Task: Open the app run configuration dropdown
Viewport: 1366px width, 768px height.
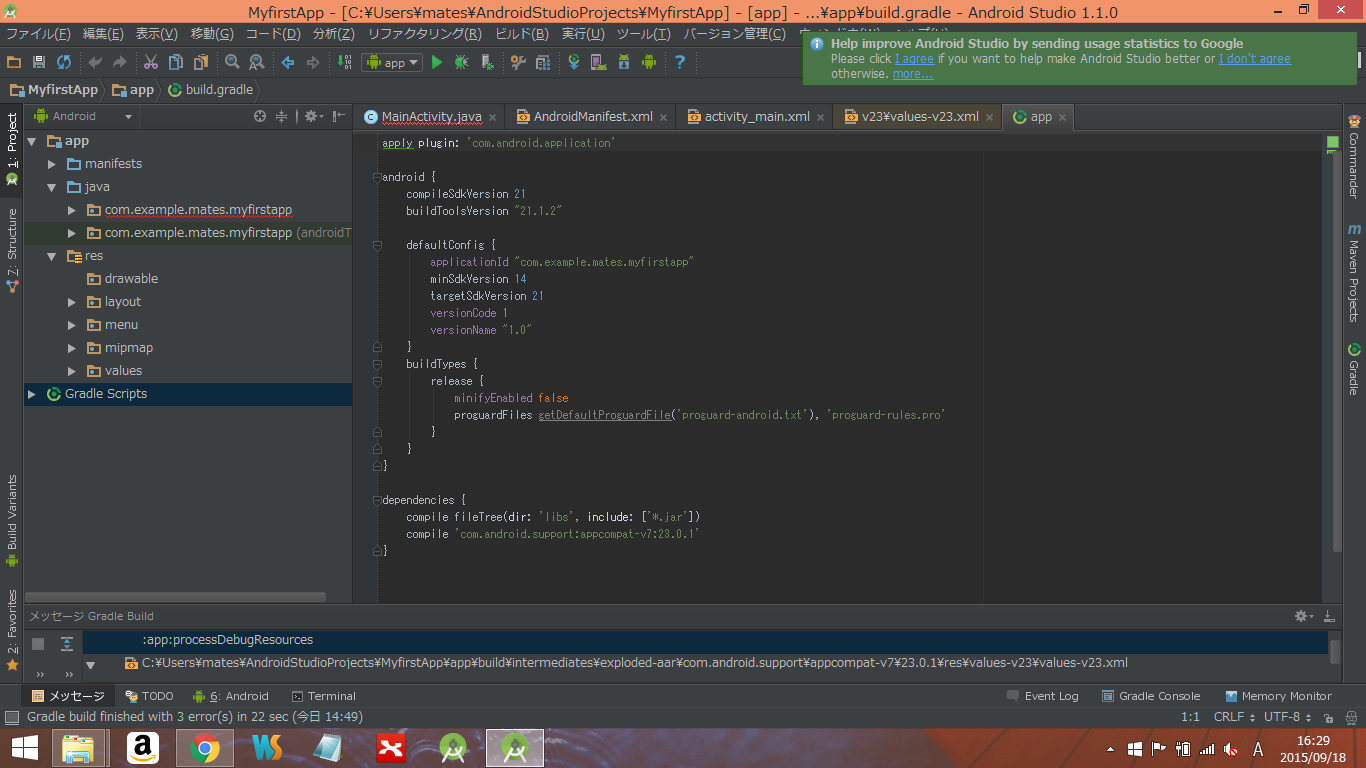Action: click(x=392, y=62)
